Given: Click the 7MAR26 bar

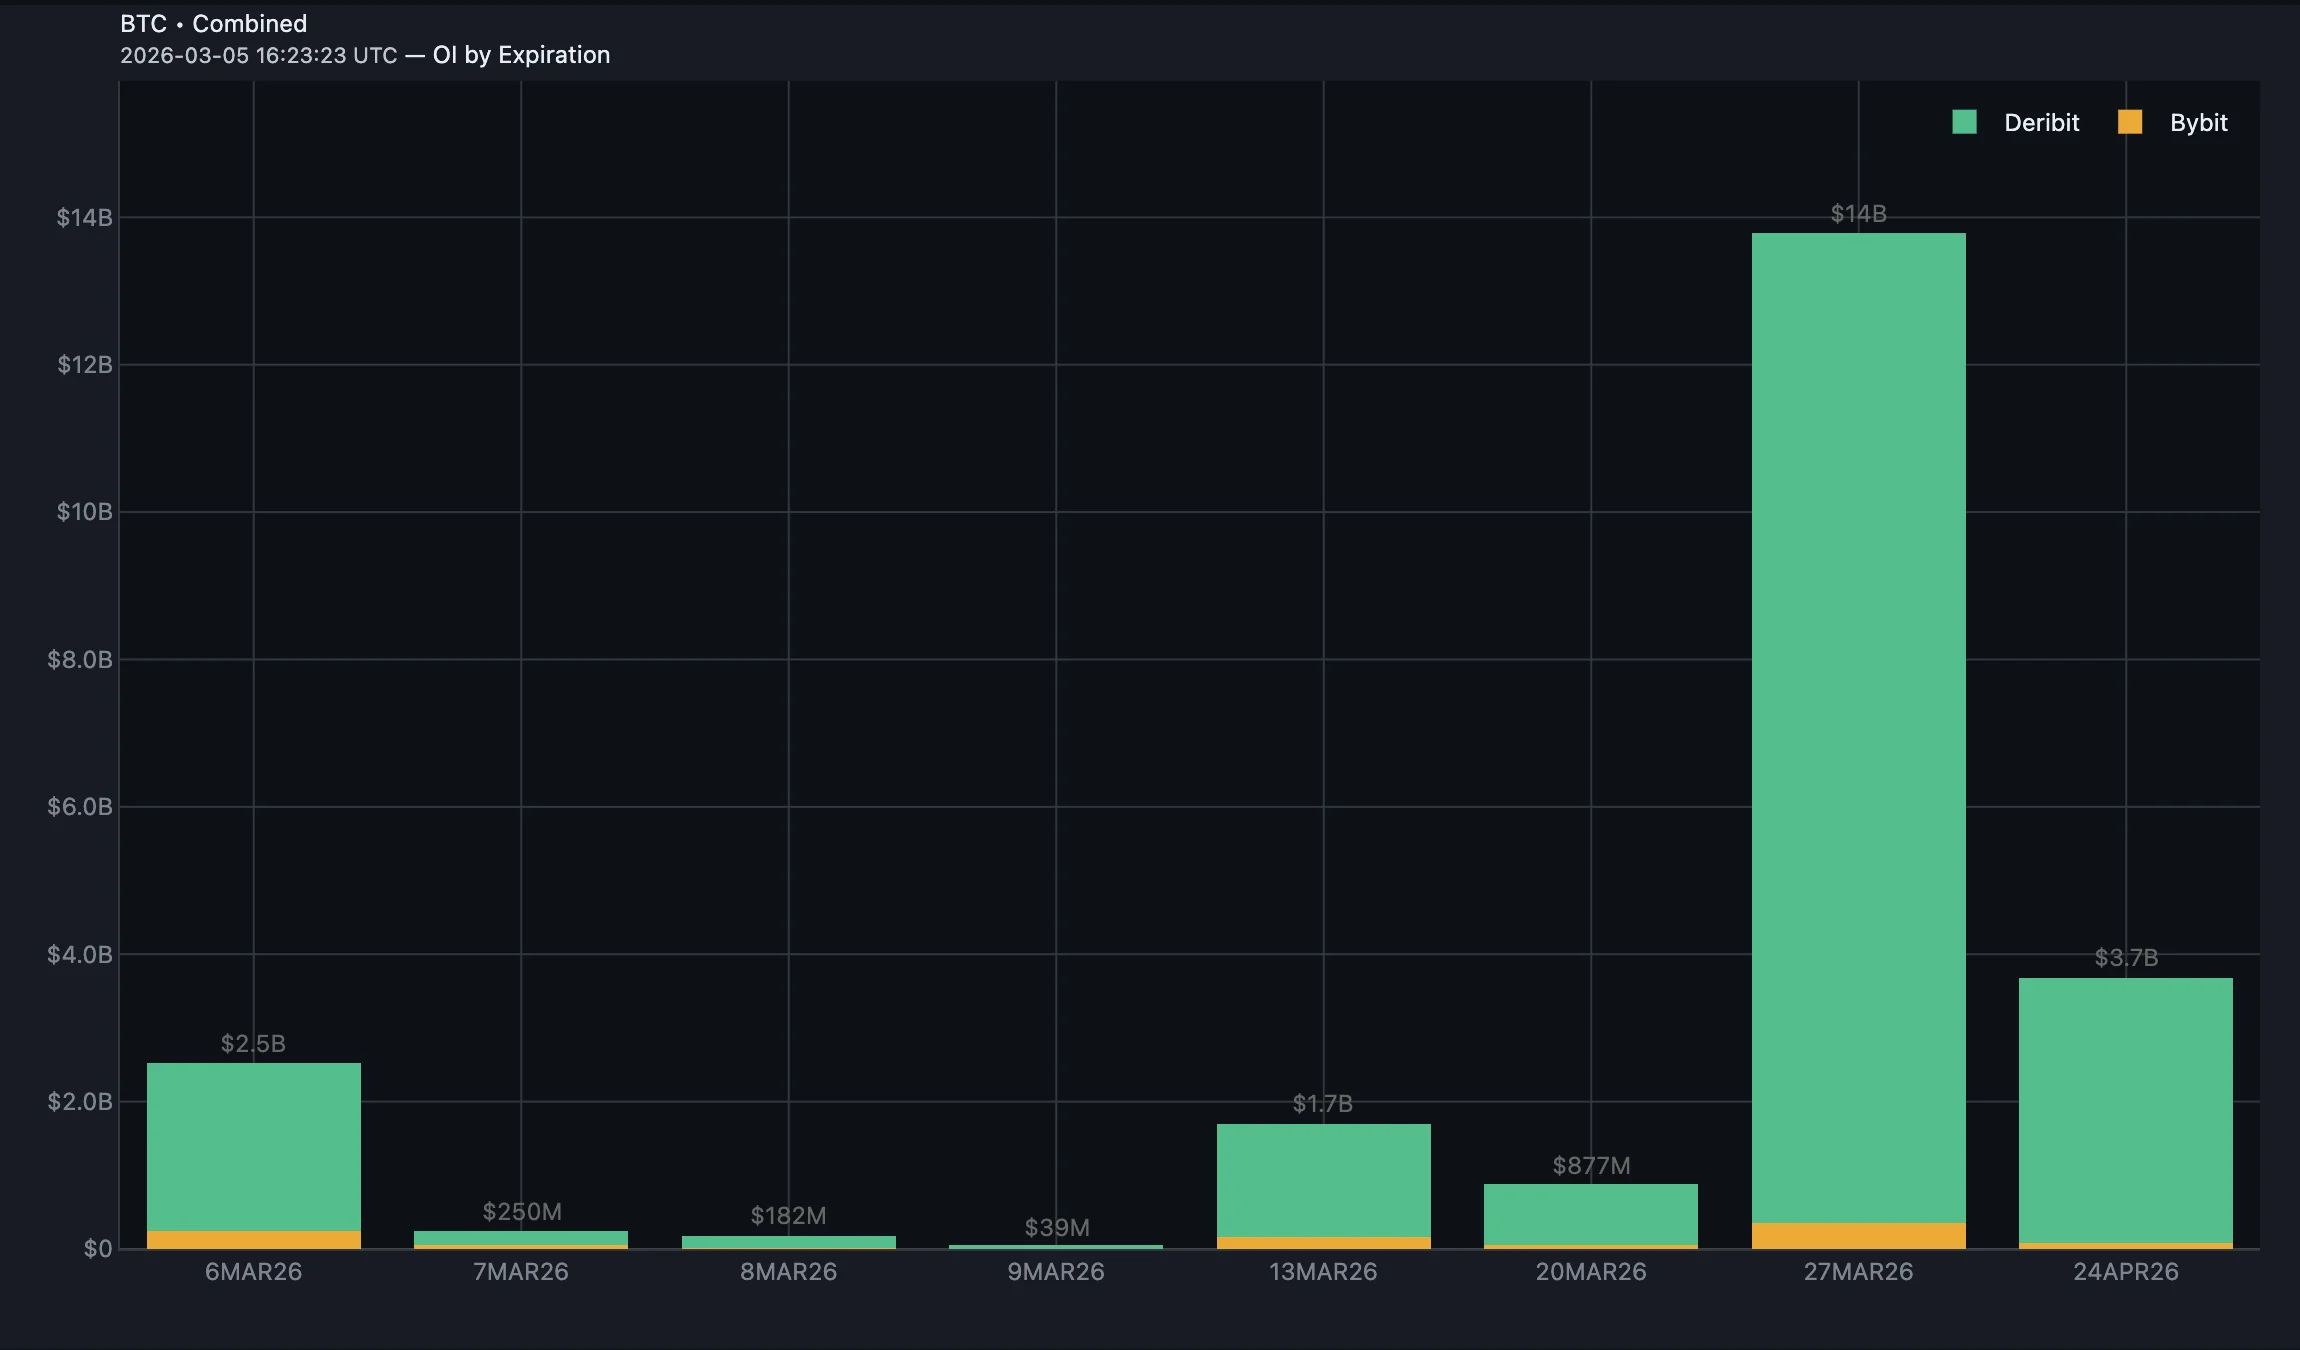Looking at the screenshot, I should pyautogui.click(x=520, y=1237).
